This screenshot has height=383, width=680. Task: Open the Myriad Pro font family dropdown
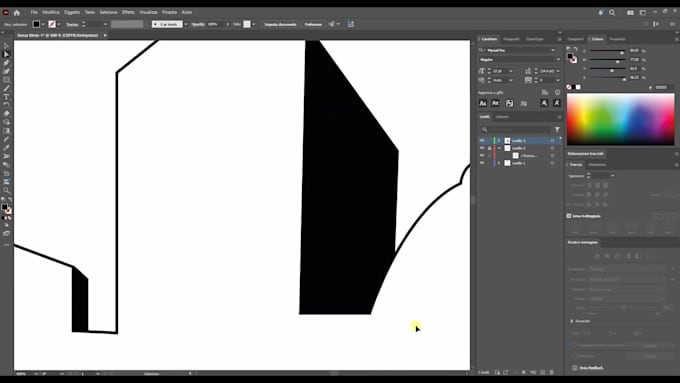click(552, 50)
